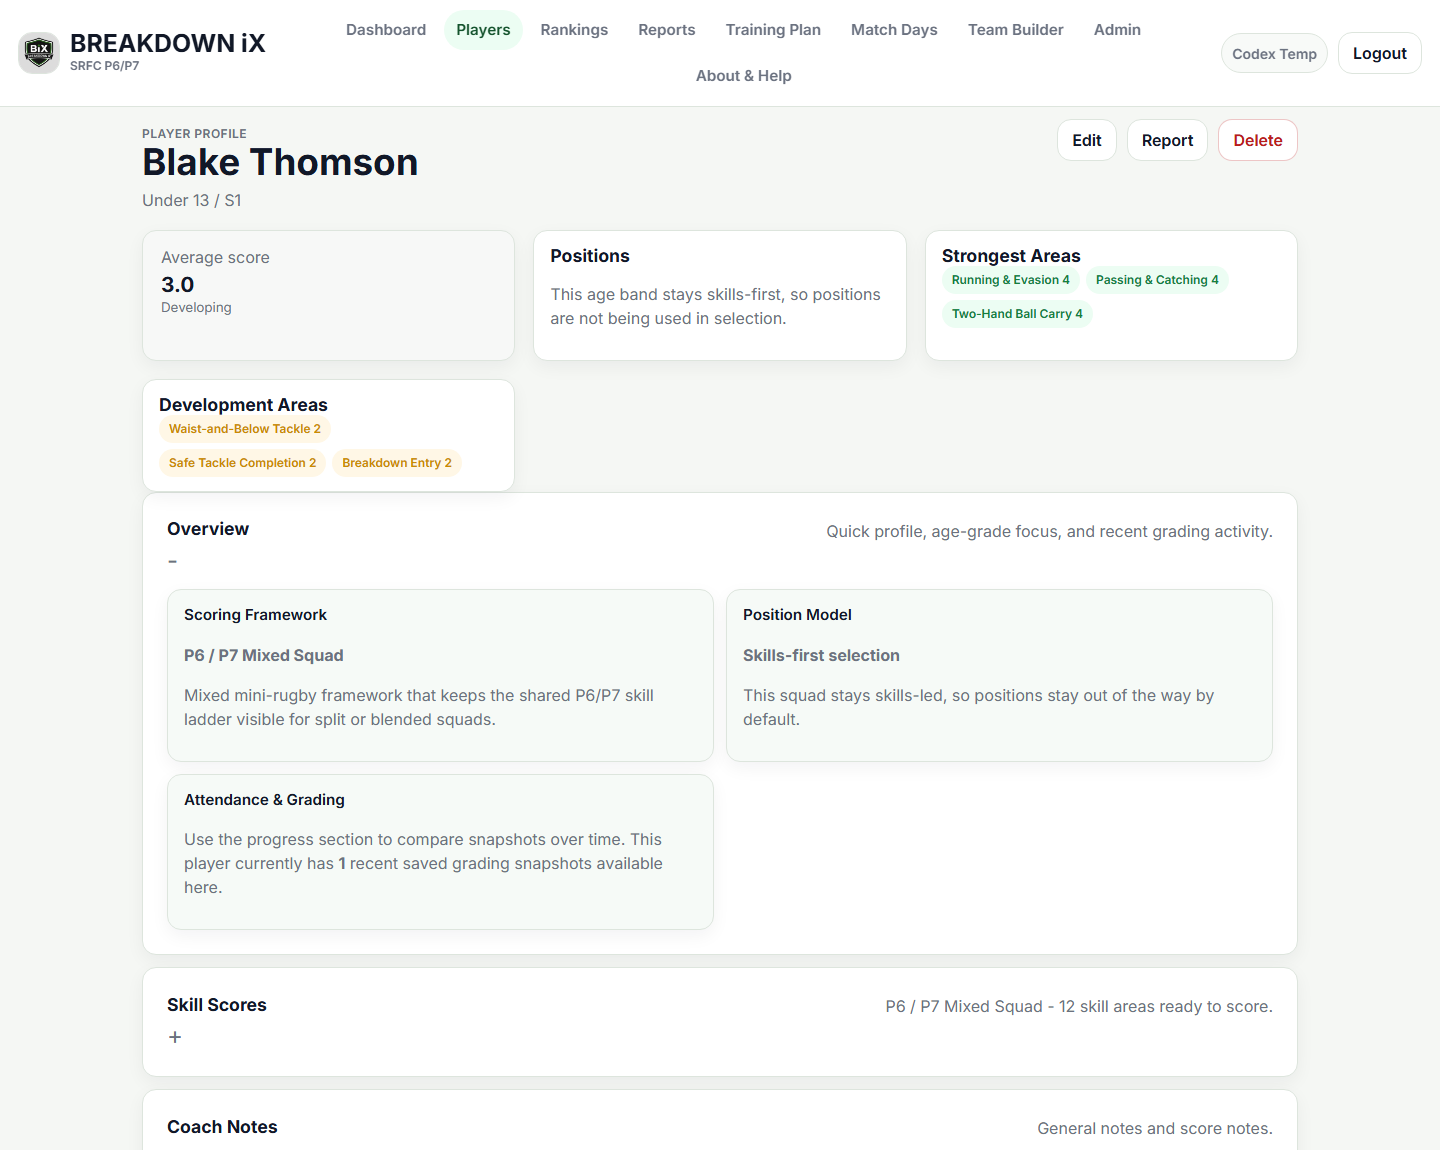Click the Positions card heading

pos(590,256)
